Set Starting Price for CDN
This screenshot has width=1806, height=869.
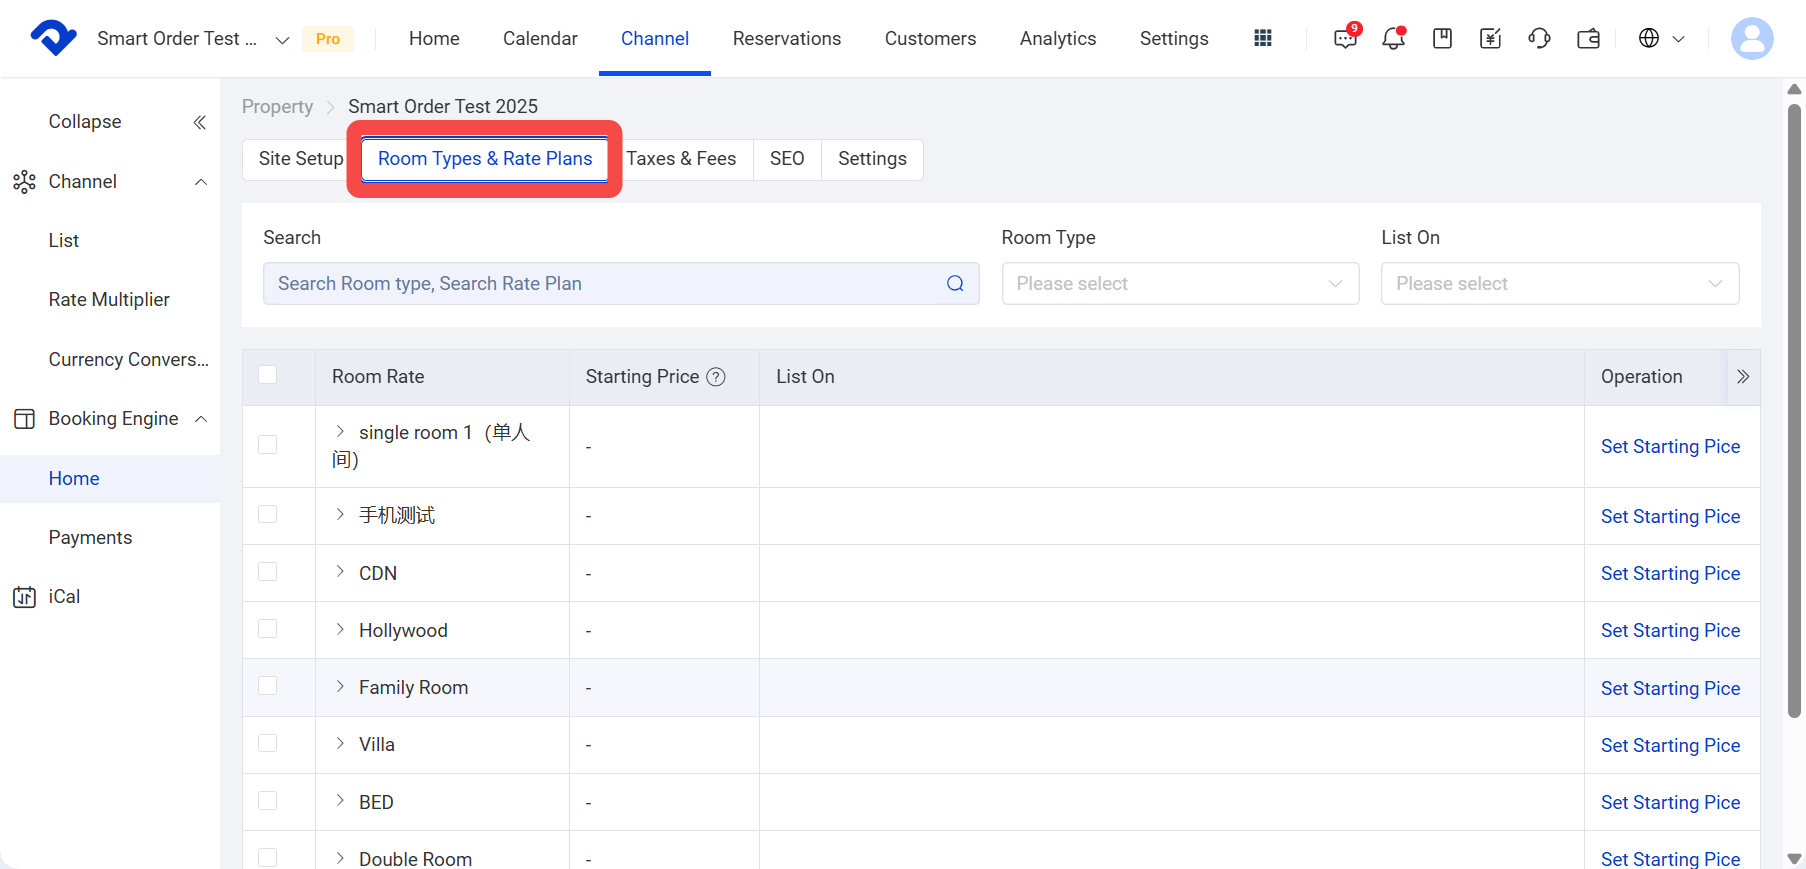1670,573
